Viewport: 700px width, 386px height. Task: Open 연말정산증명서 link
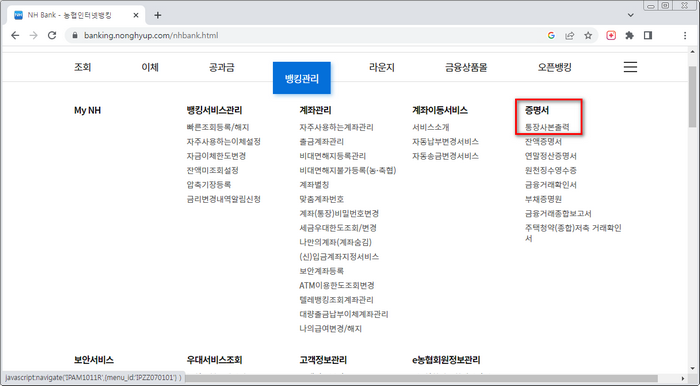point(551,156)
